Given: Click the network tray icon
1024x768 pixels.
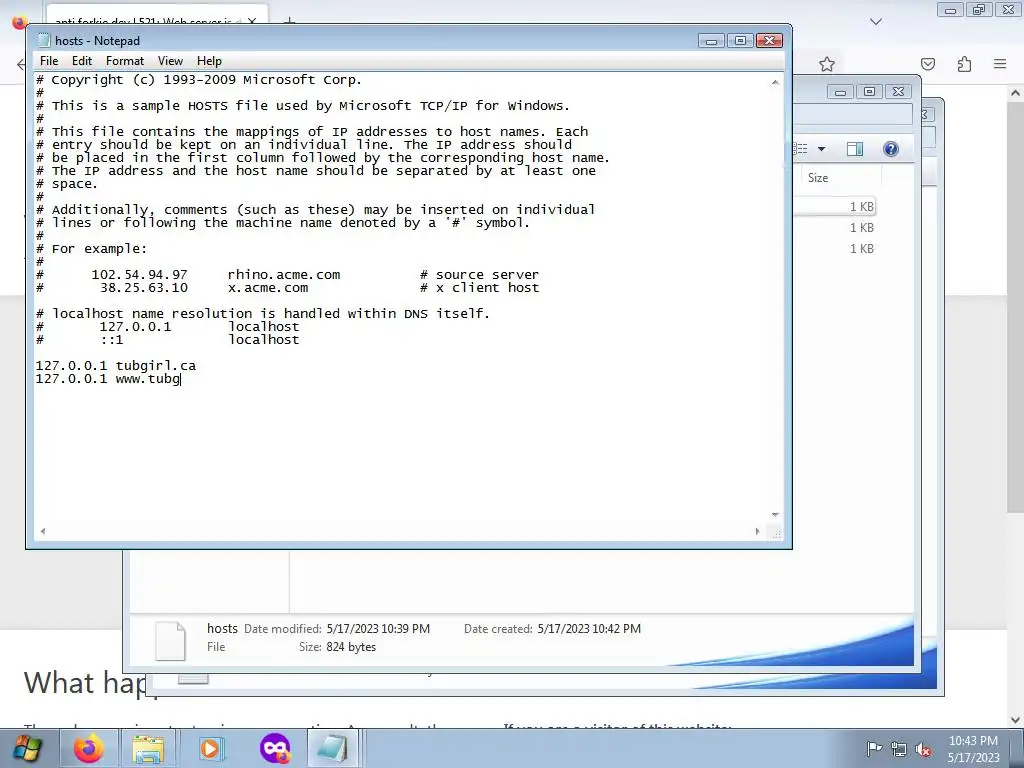Looking at the screenshot, I should tap(899, 748).
